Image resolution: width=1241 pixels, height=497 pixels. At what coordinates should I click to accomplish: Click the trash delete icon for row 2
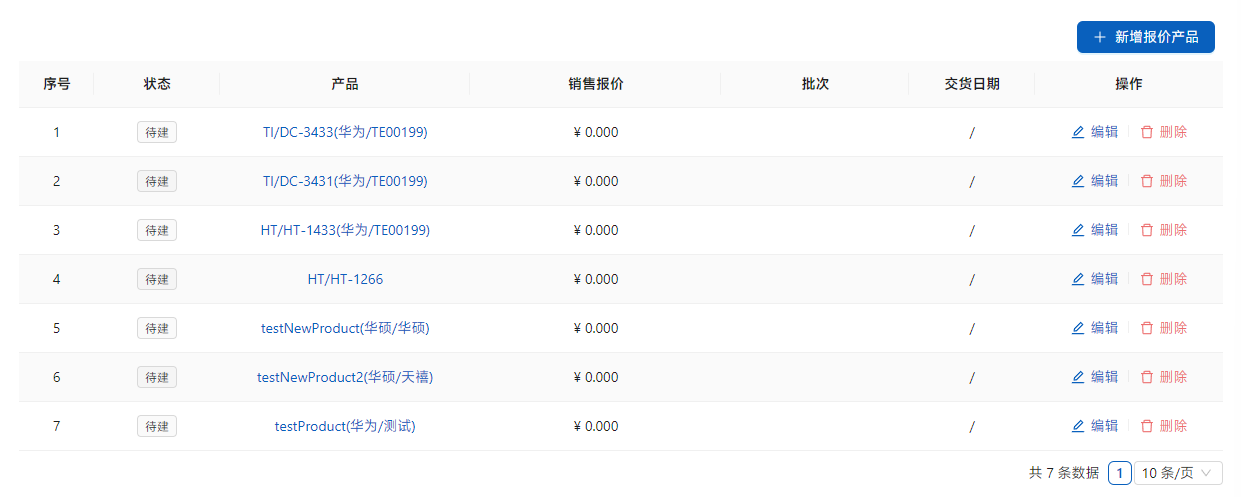point(1147,181)
